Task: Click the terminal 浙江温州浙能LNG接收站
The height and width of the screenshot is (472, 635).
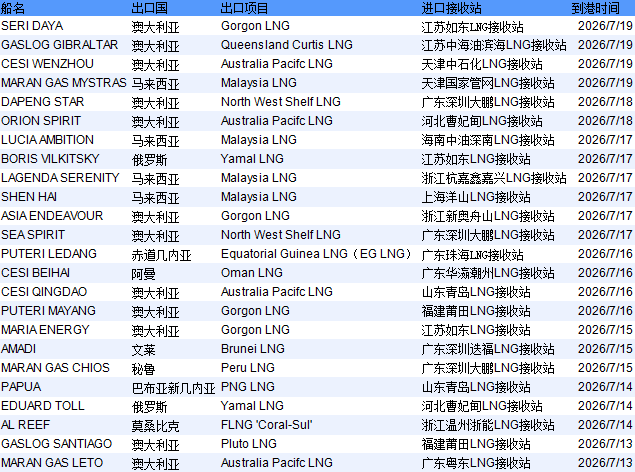Action: 488,426
